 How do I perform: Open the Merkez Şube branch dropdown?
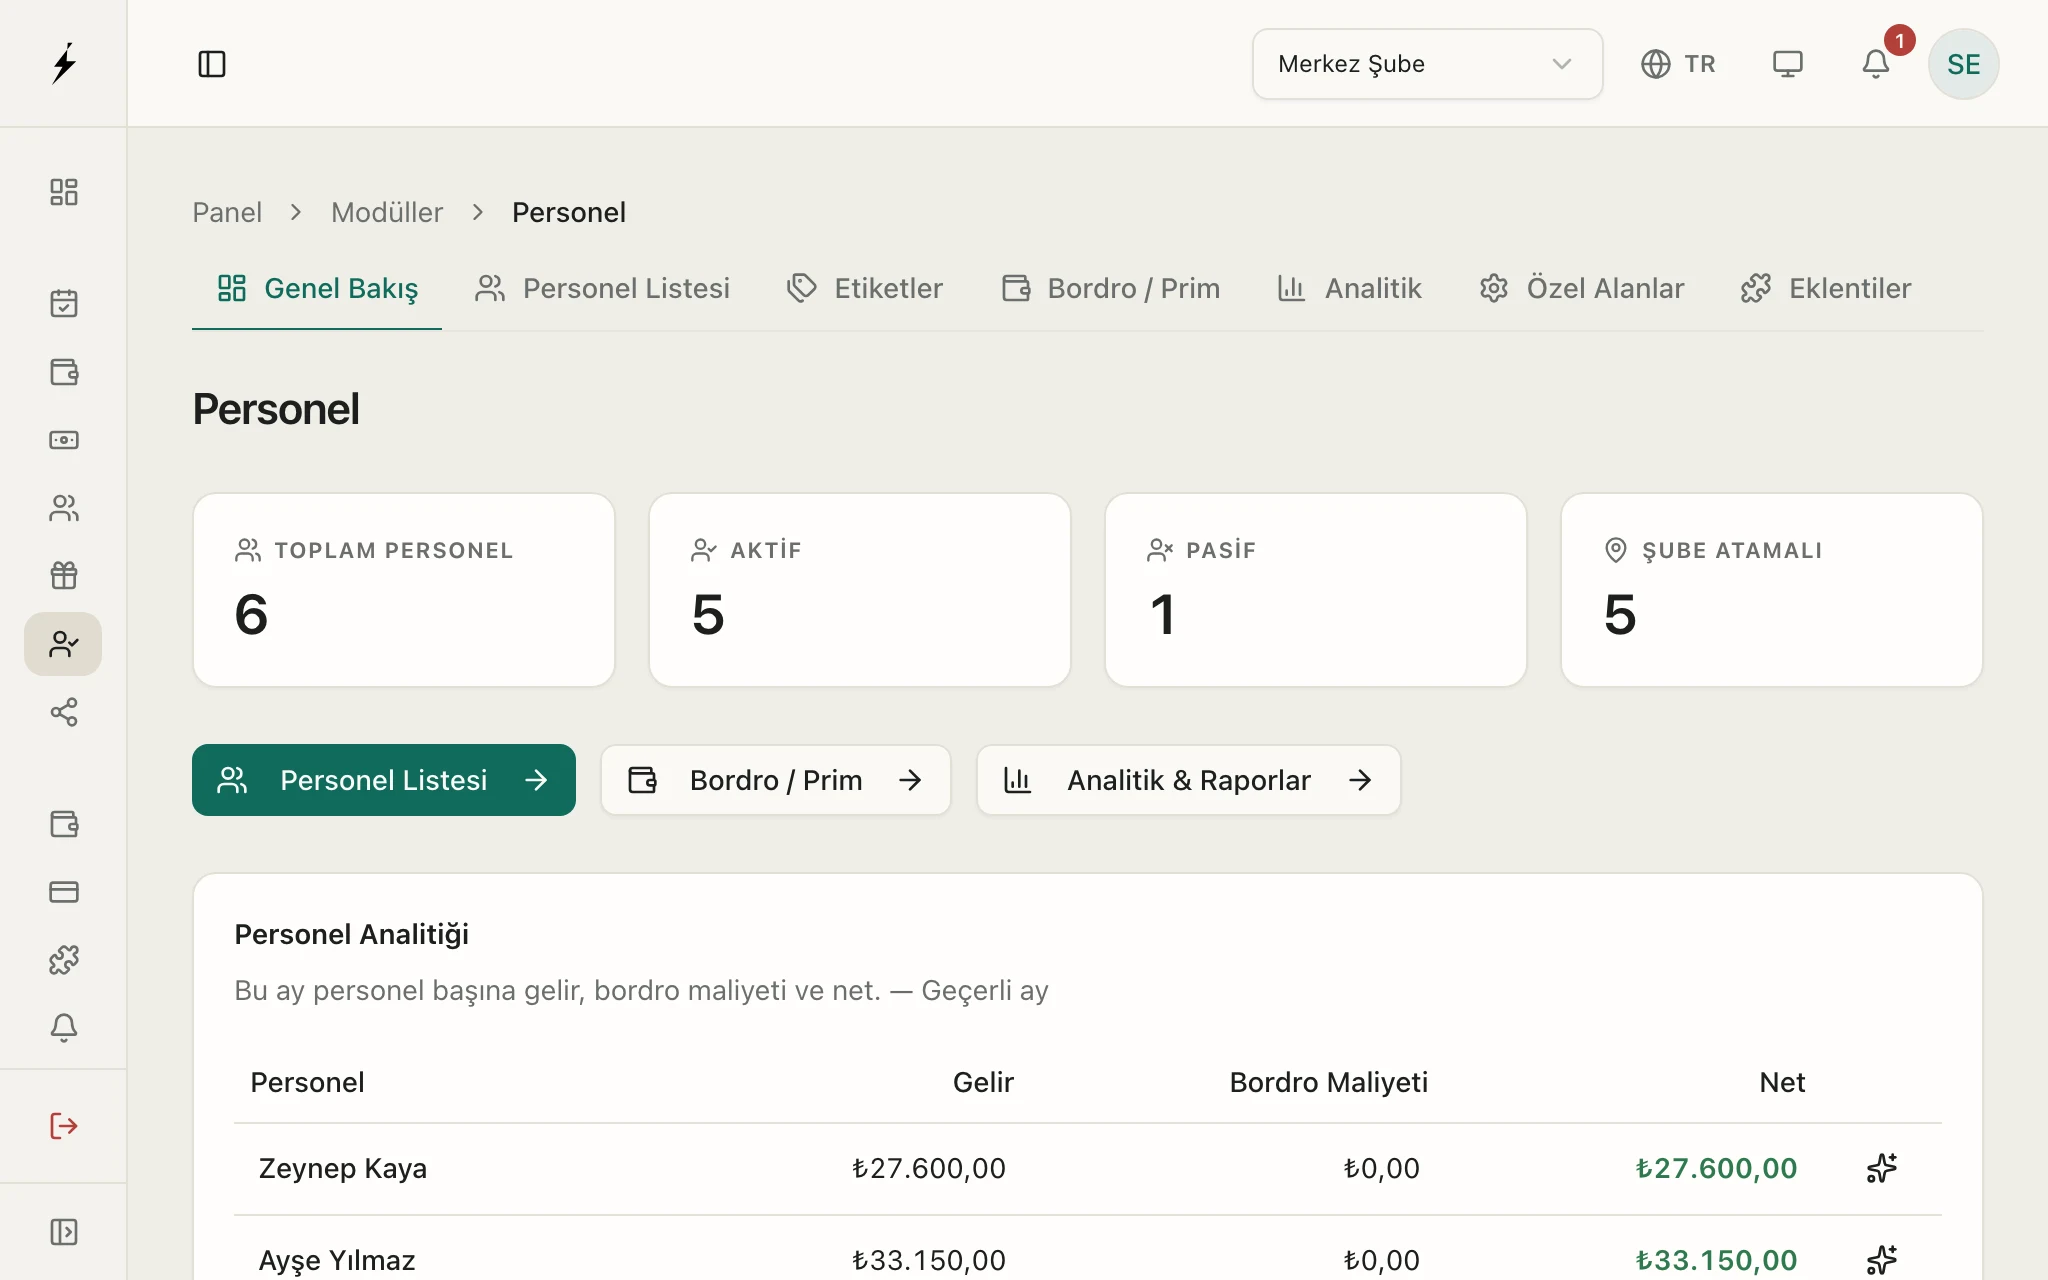pyautogui.click(x=1428, y=64)
